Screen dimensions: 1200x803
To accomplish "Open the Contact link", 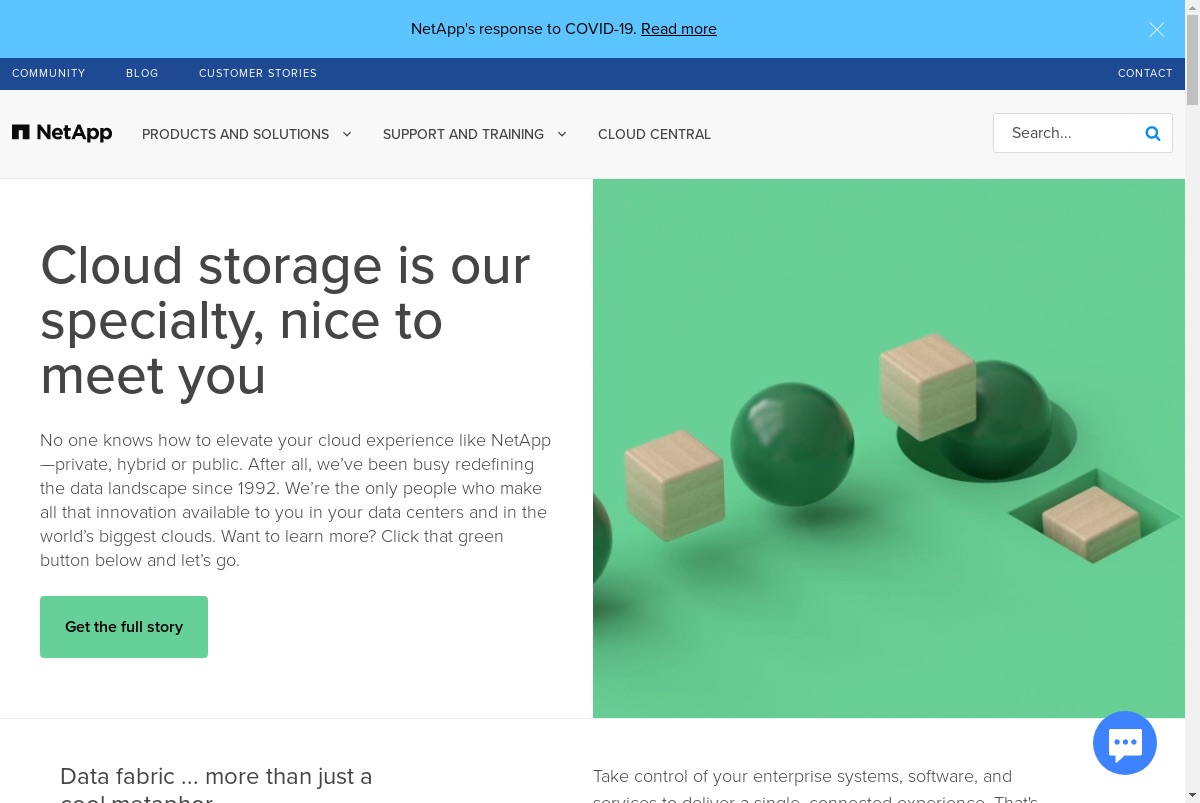I will (x=1145, y=73).
